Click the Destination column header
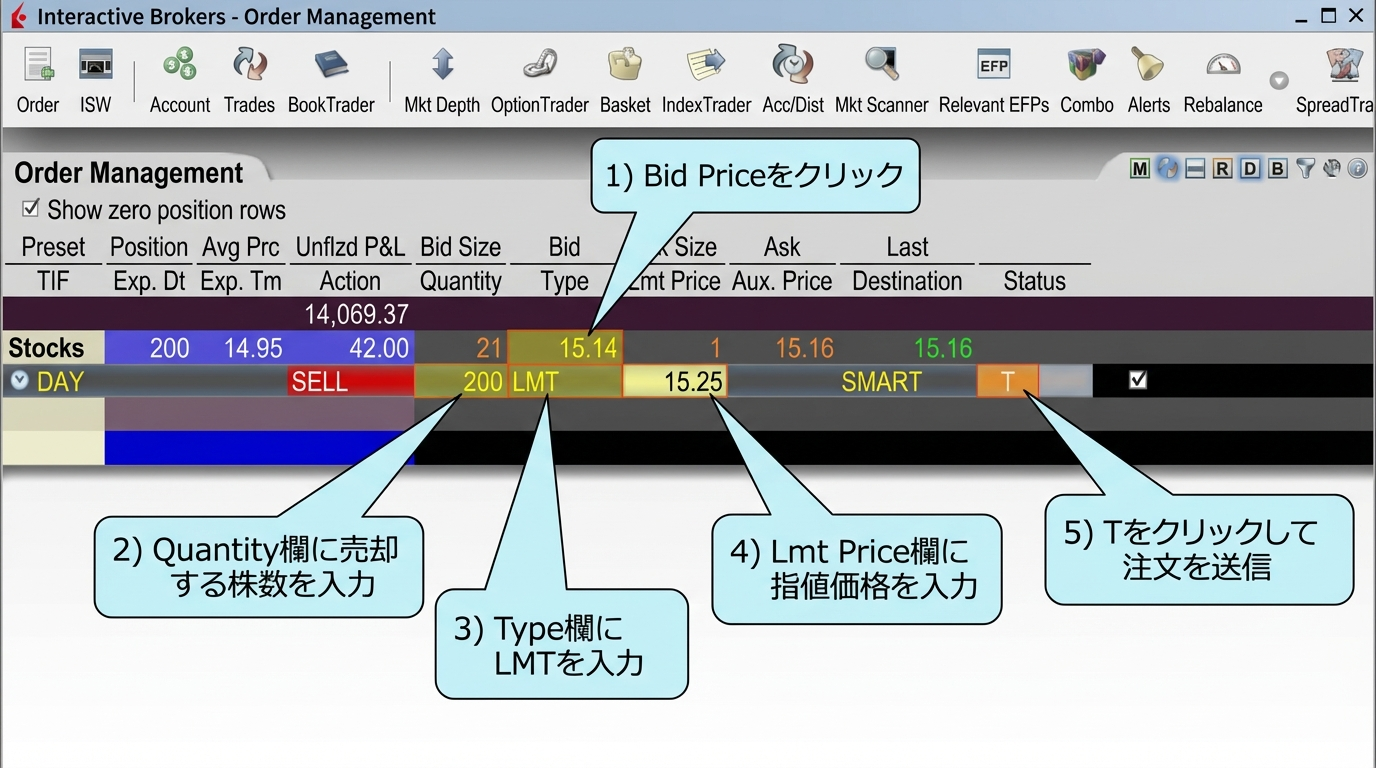Viewport: 1376px width, 768px height. [x=907, y=281]
